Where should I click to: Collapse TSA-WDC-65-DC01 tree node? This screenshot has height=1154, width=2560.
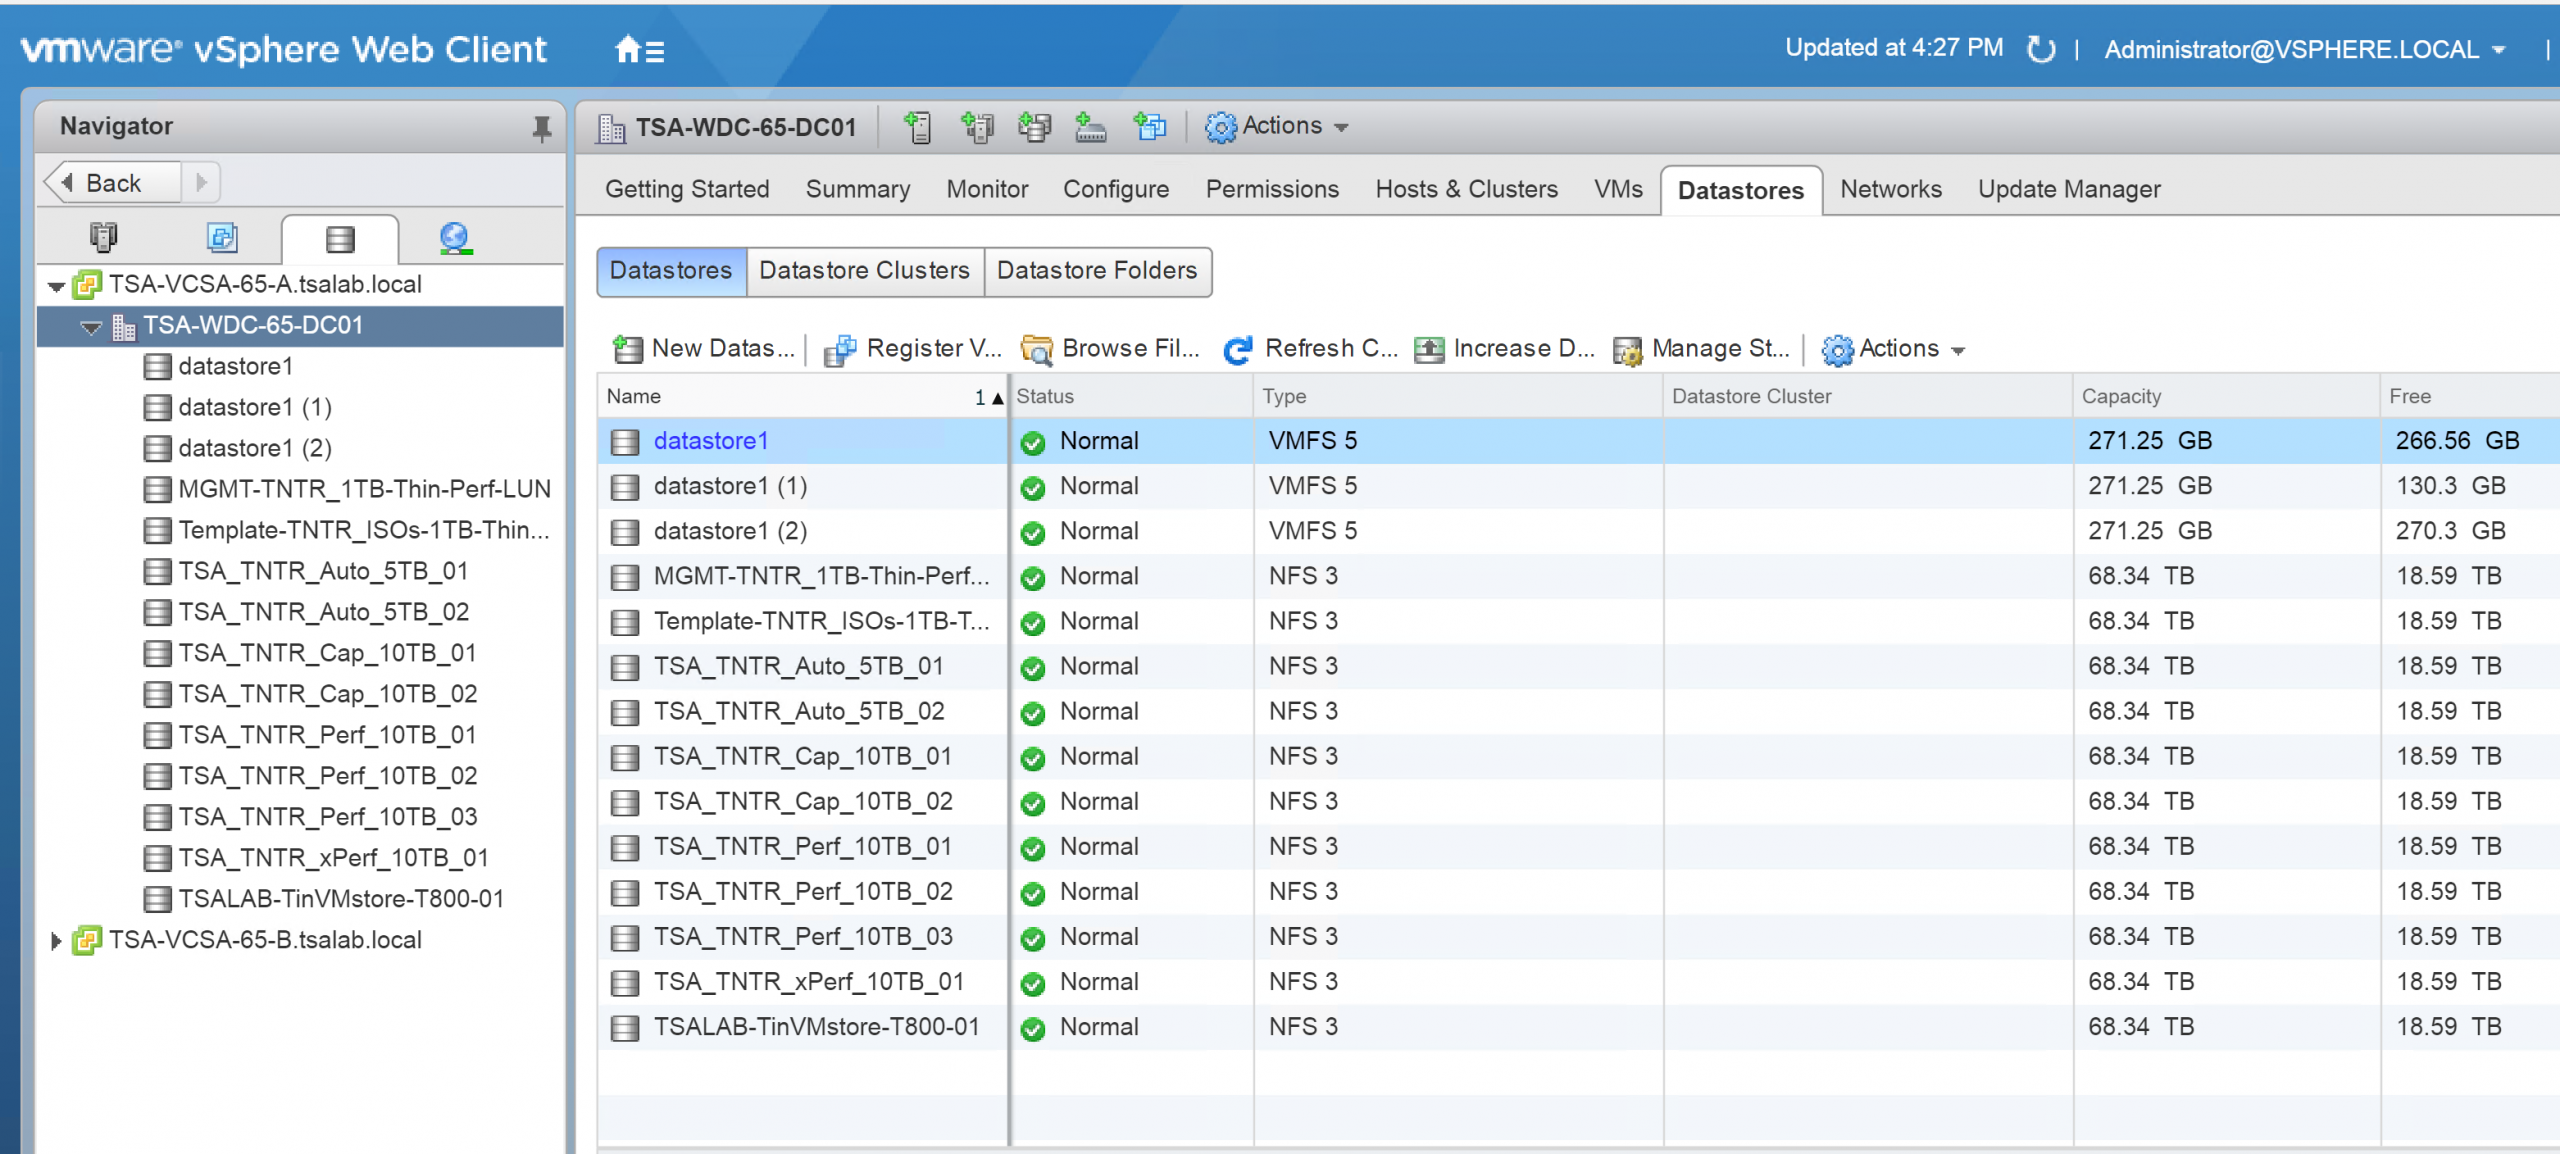[91, 327]
